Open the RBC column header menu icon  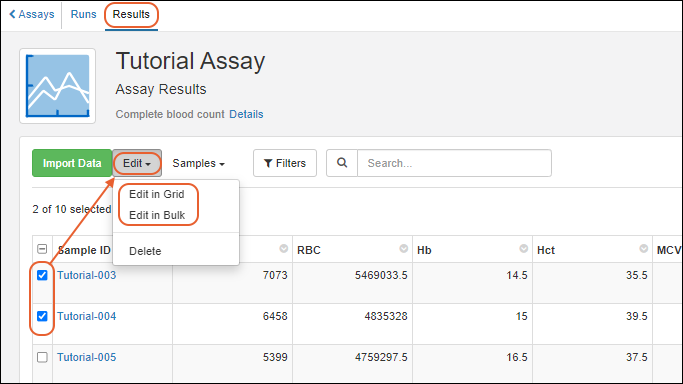(x=403, y=249)
